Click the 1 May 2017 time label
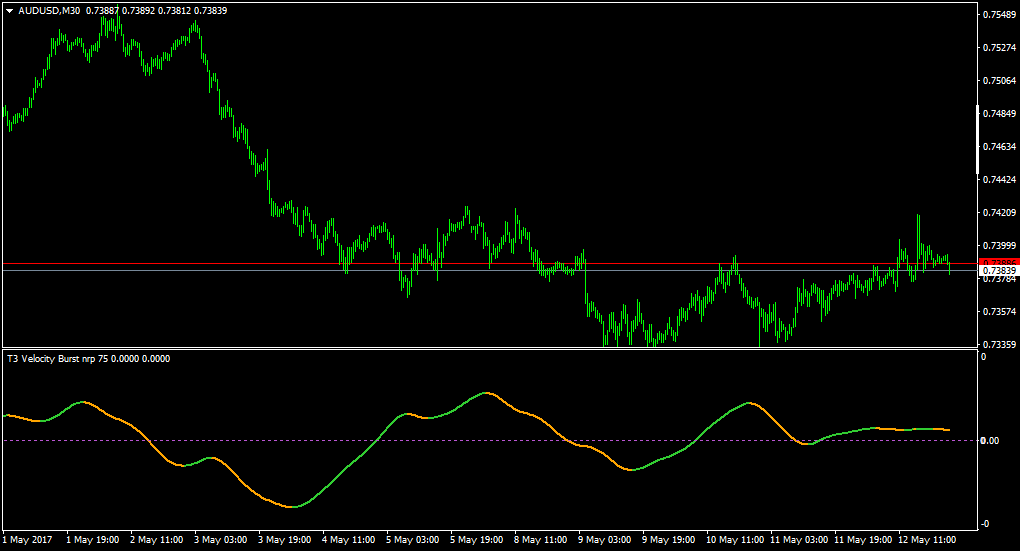 pyautogui.click(x=27, y=539)
